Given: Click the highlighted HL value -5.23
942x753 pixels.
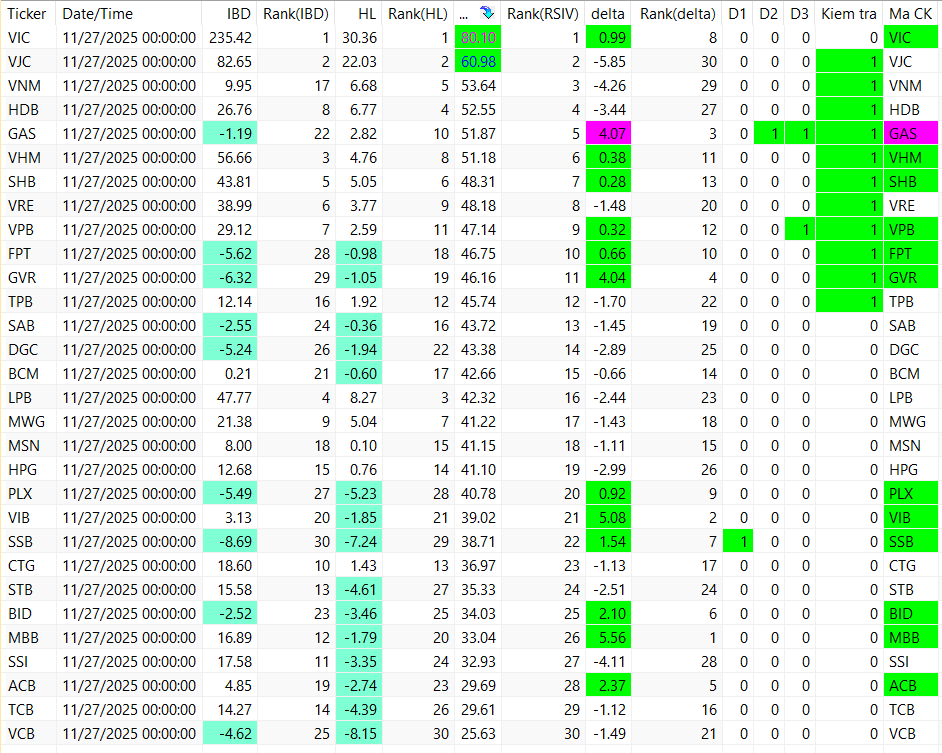Looking at the screenshot, I should point(359,493).
